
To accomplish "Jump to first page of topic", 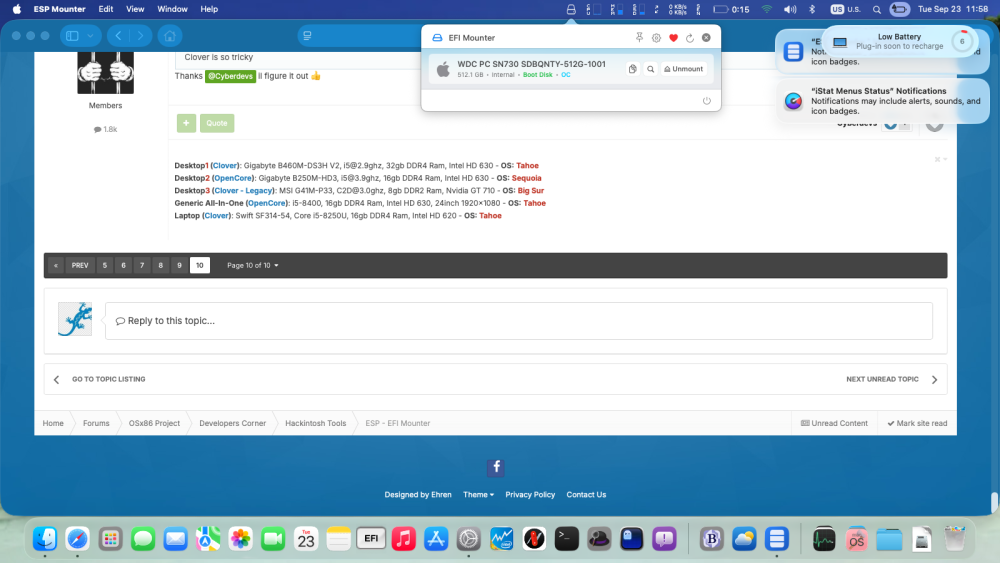I will pos(55,265).
